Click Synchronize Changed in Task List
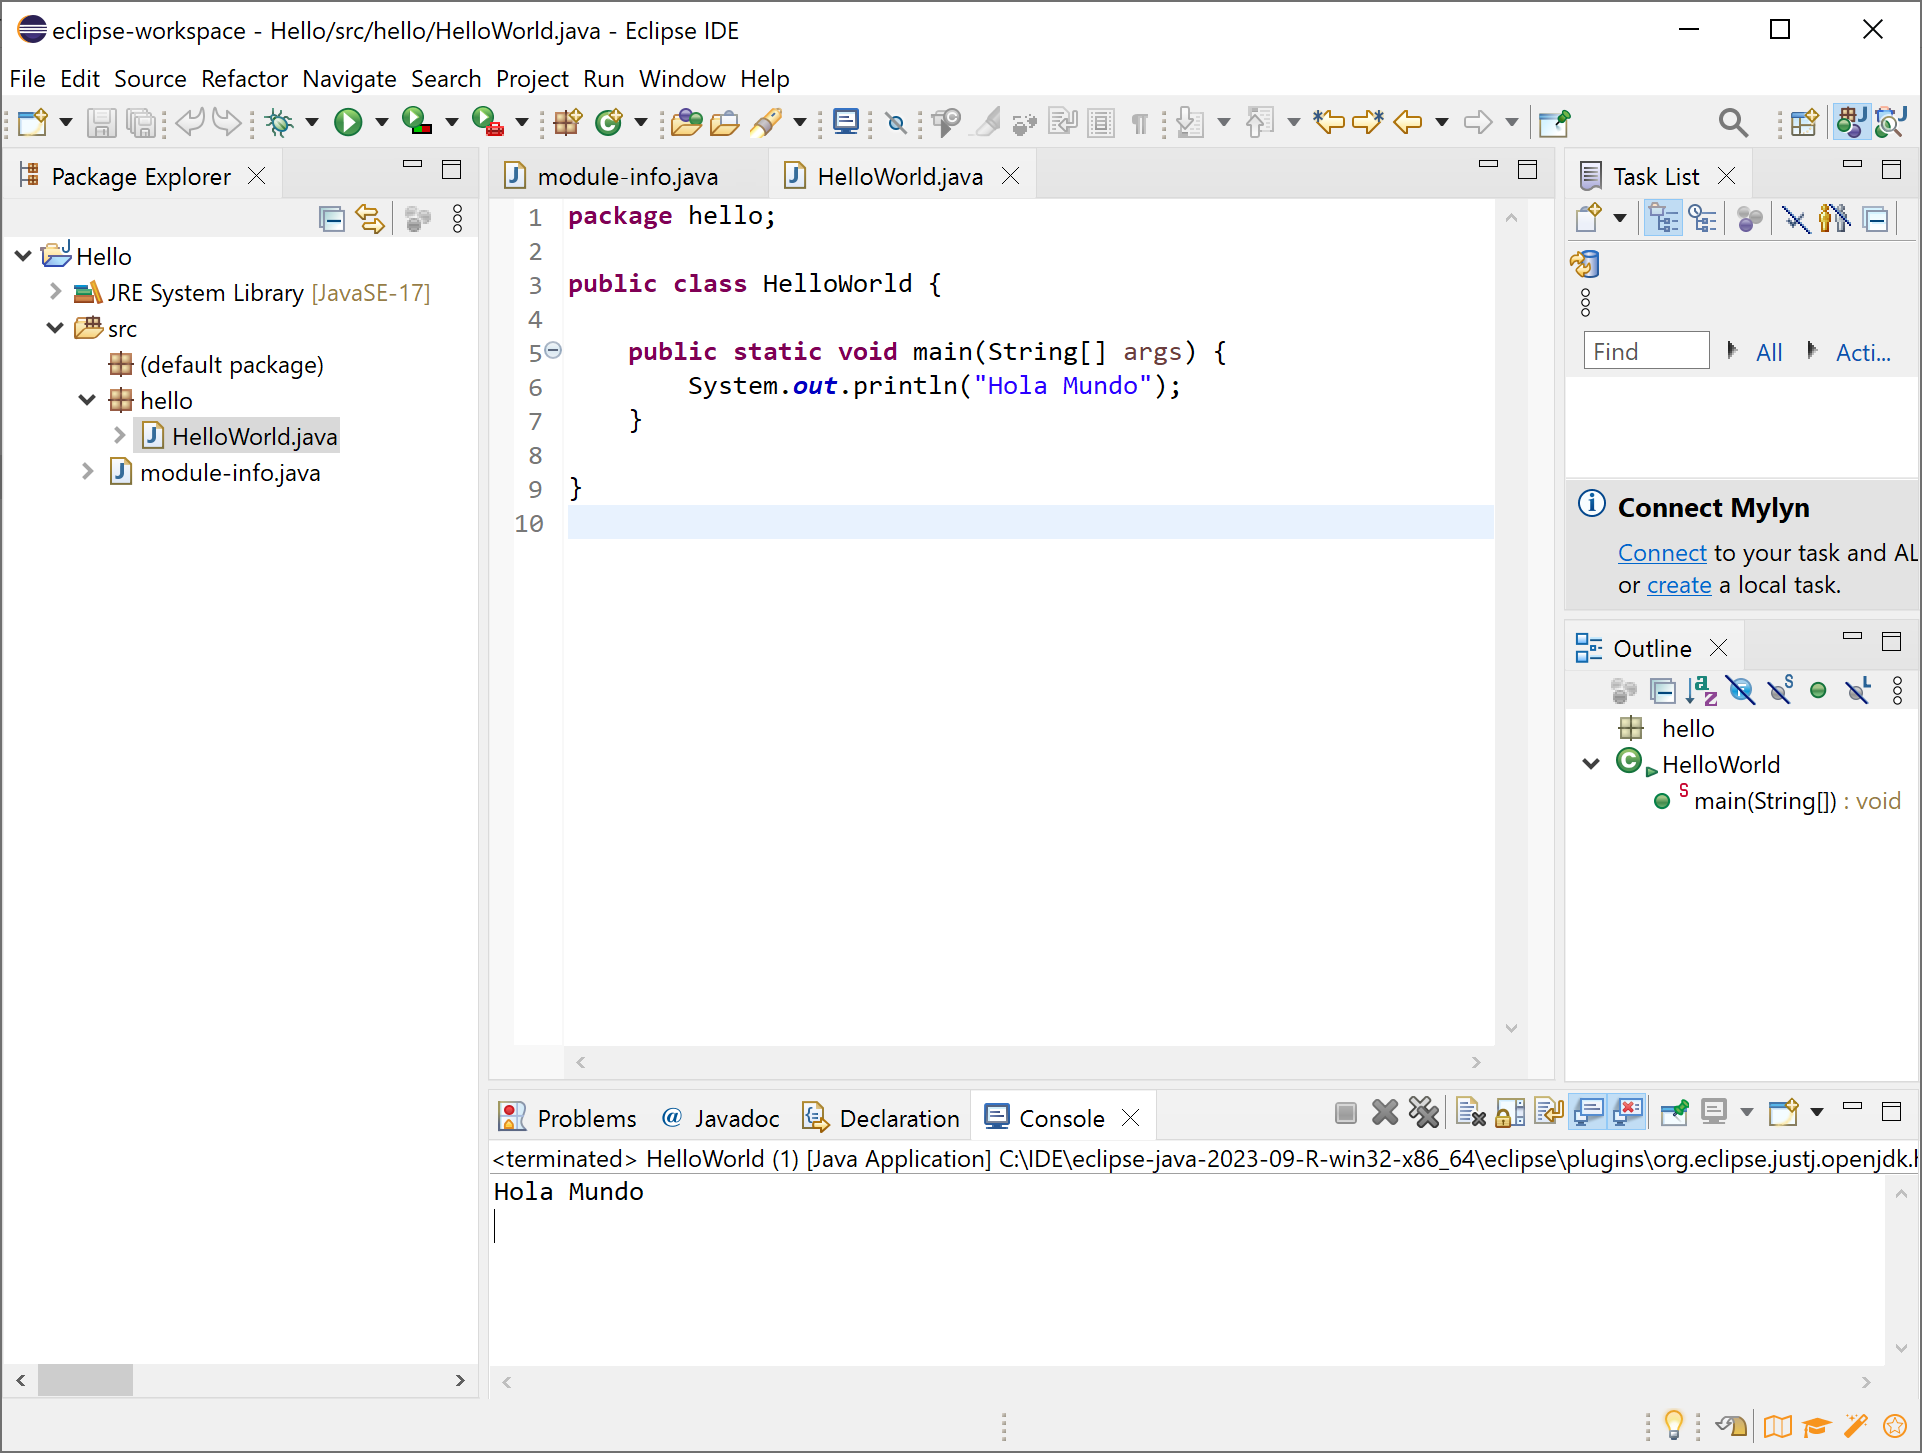The height and width of the screenshot is (1453, 1922). click(x=1585, y=264)
